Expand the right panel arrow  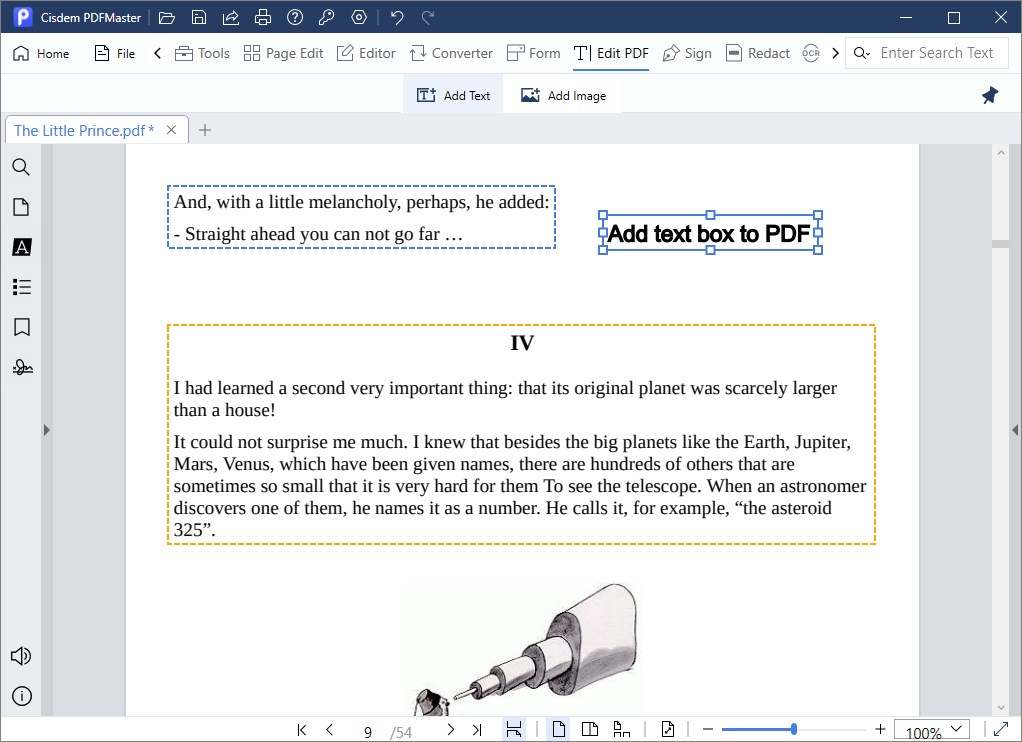coord(1015,430)
